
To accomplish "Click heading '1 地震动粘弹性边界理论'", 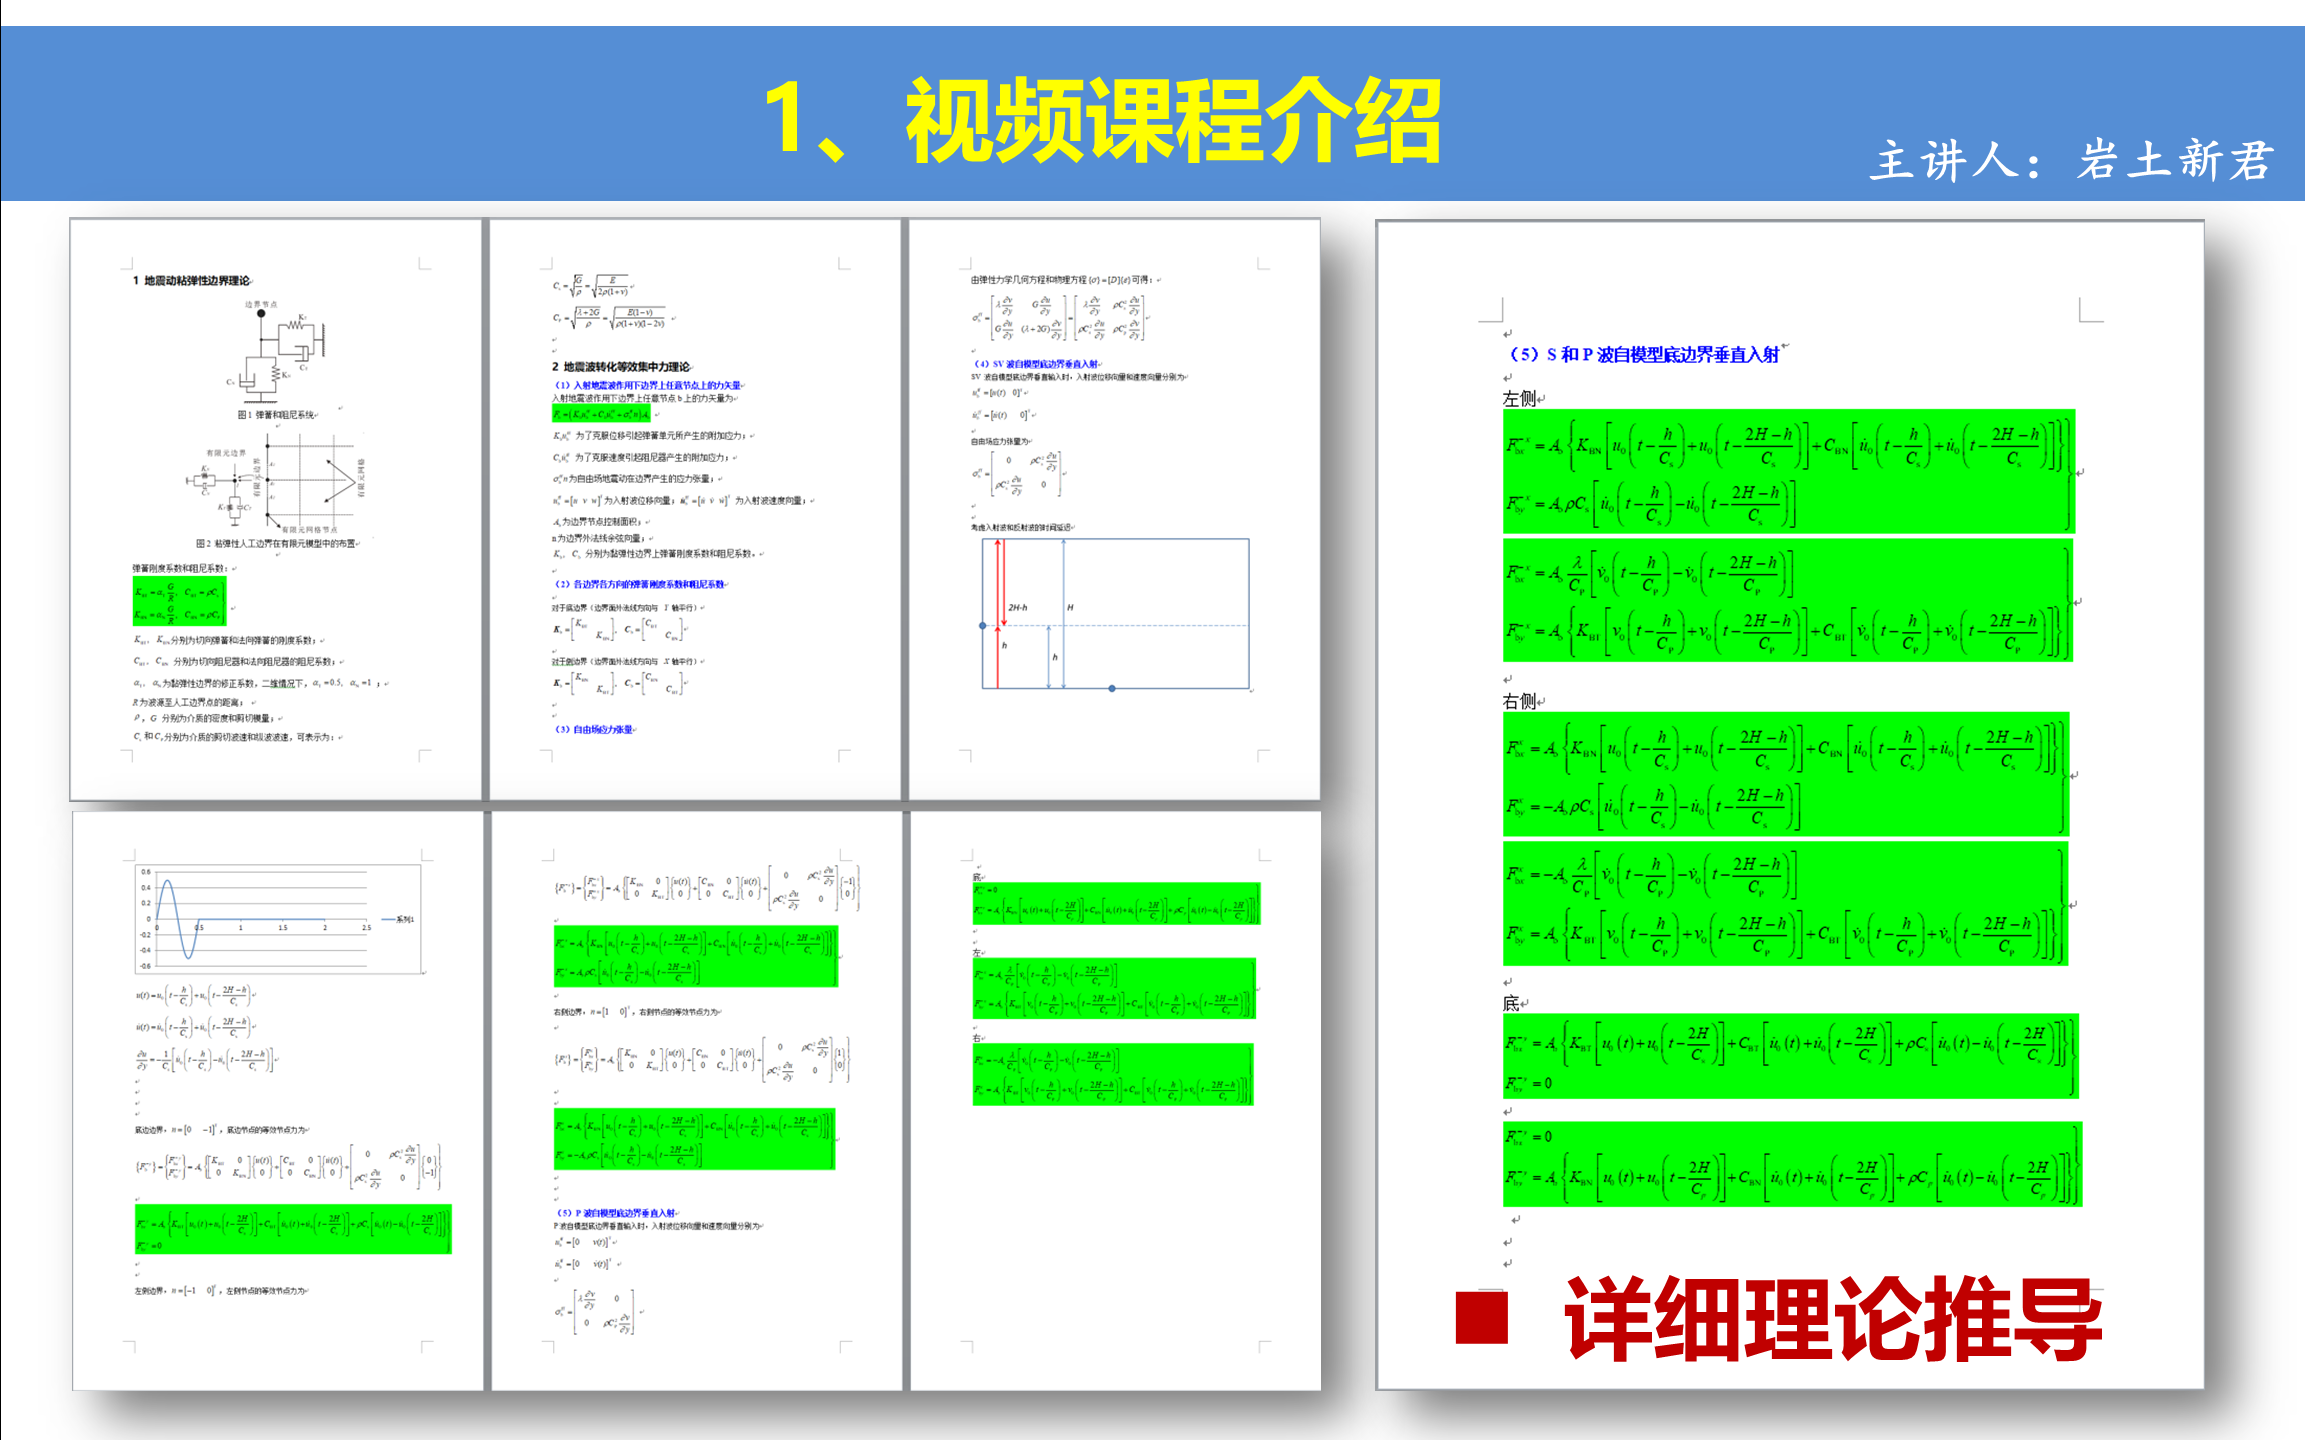I will tap(191, 281).
